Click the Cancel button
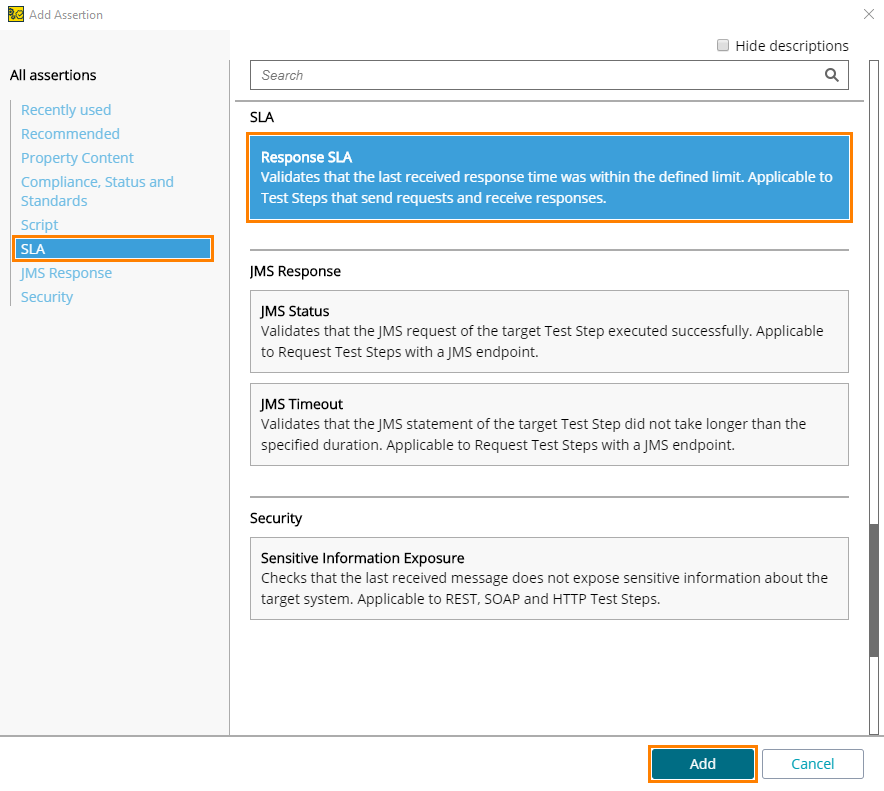884x791 pixels. (x=812, y=763)
